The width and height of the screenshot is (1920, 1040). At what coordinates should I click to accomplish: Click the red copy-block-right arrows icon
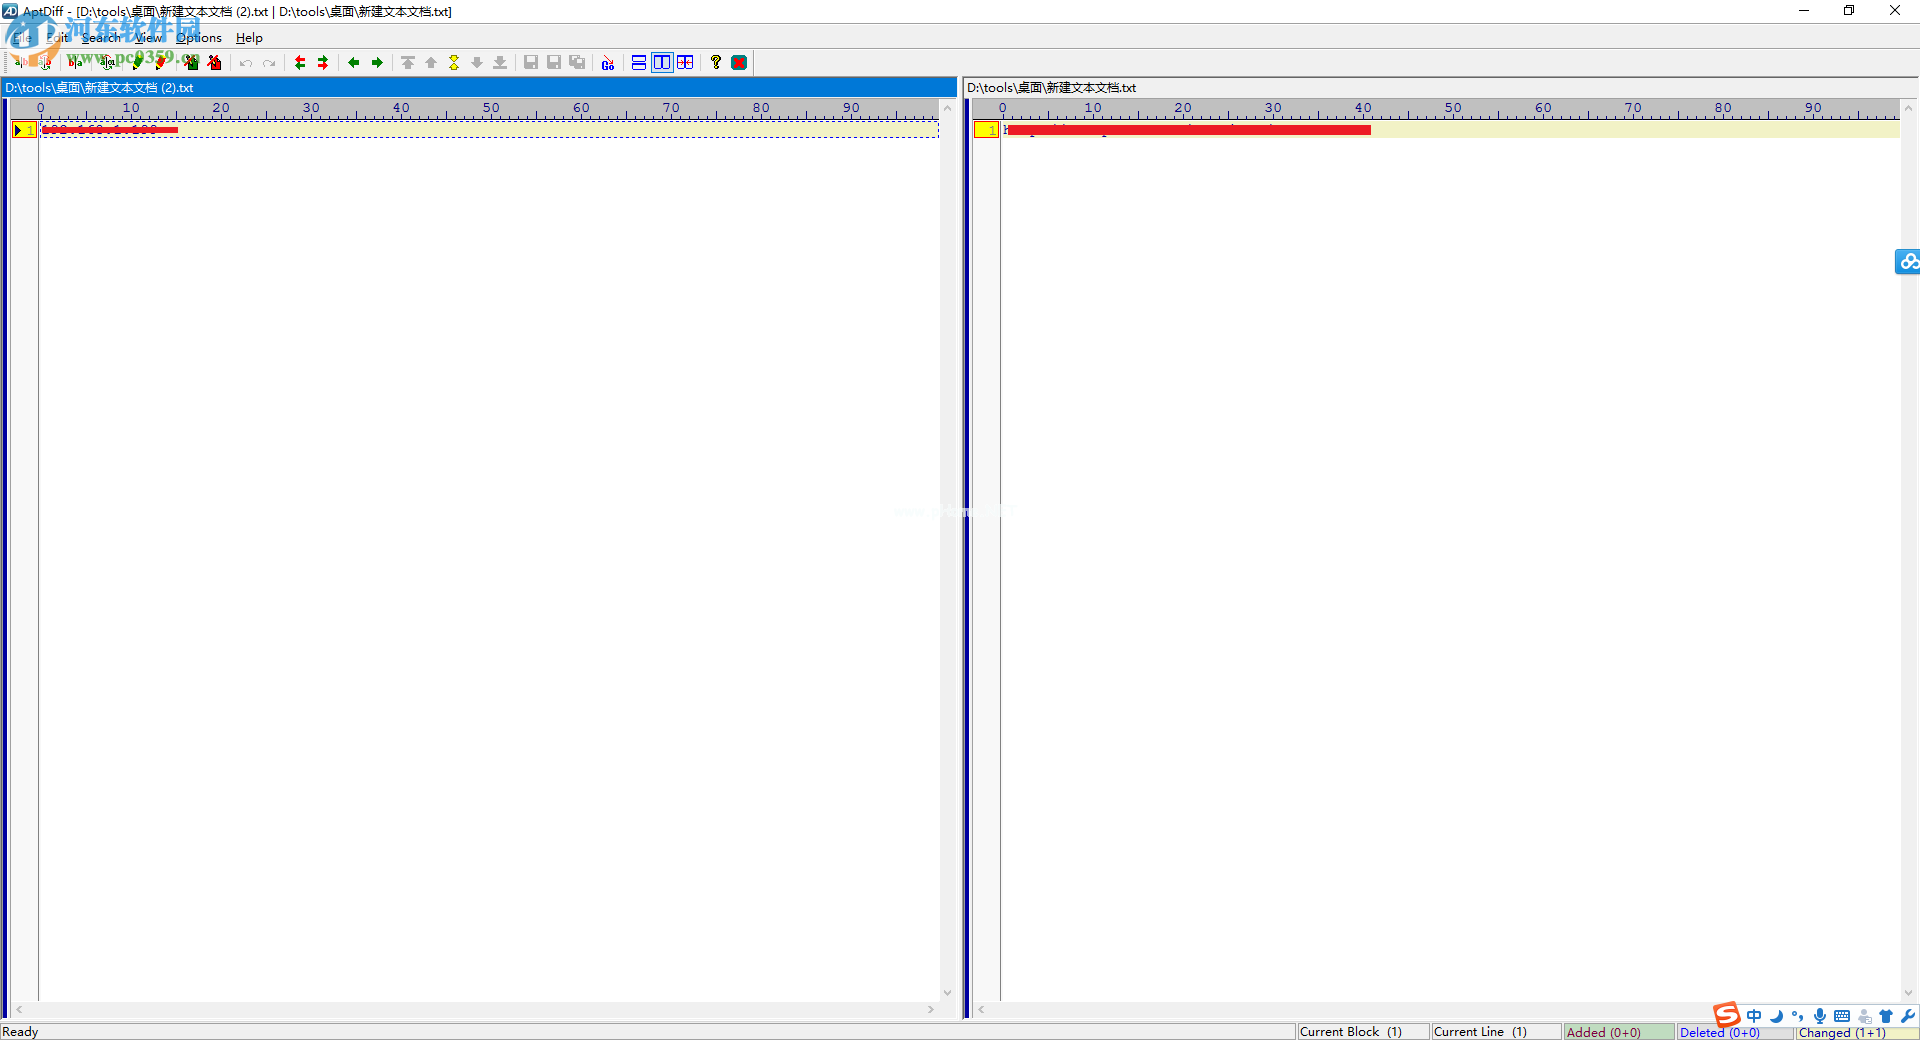click(323, 62)
